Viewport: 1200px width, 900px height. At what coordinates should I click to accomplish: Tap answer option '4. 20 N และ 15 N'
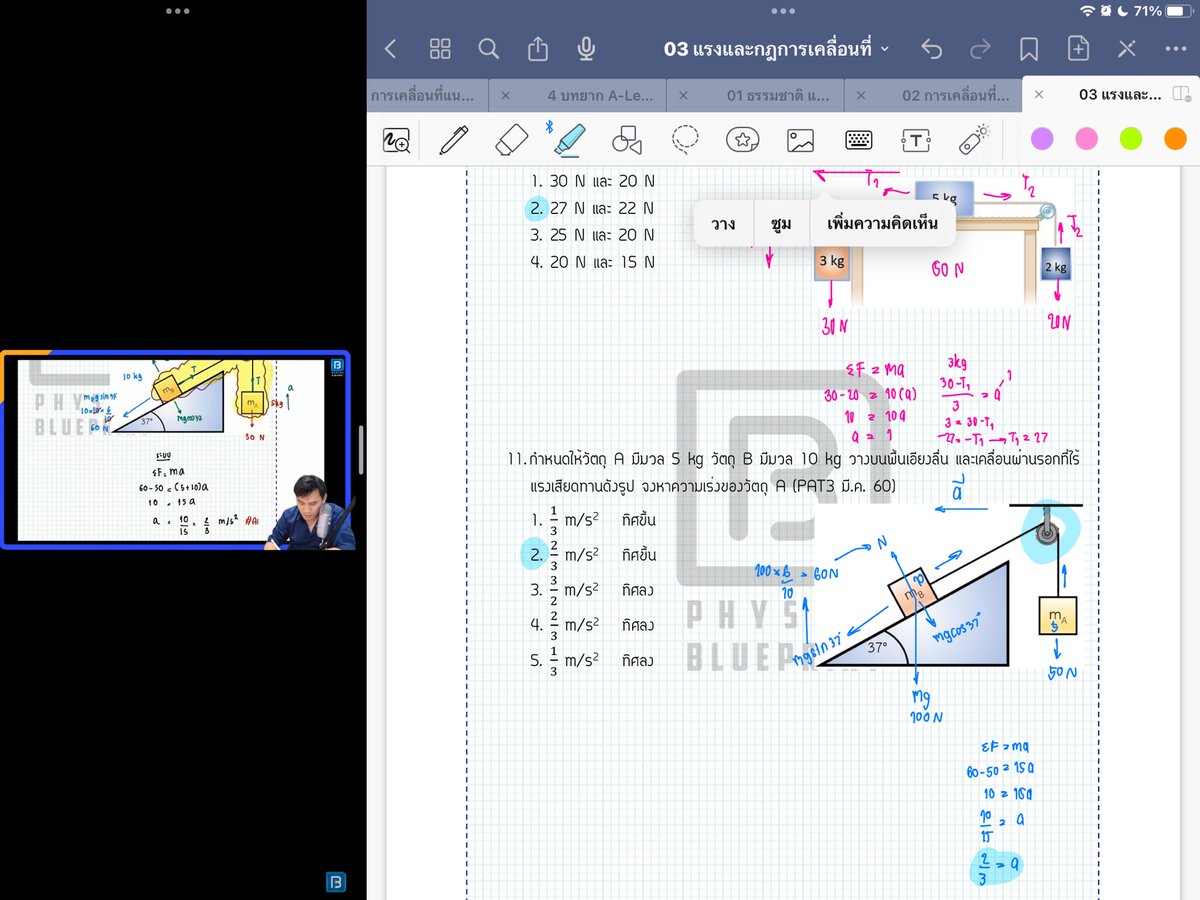(592, 262)
